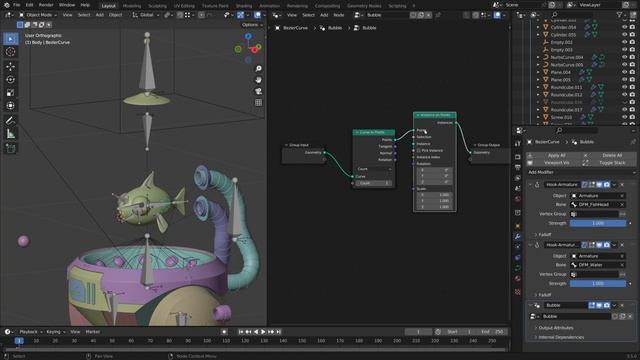Toggle render camera icon of NurbsCurve.004

click(x=632, y=57)
